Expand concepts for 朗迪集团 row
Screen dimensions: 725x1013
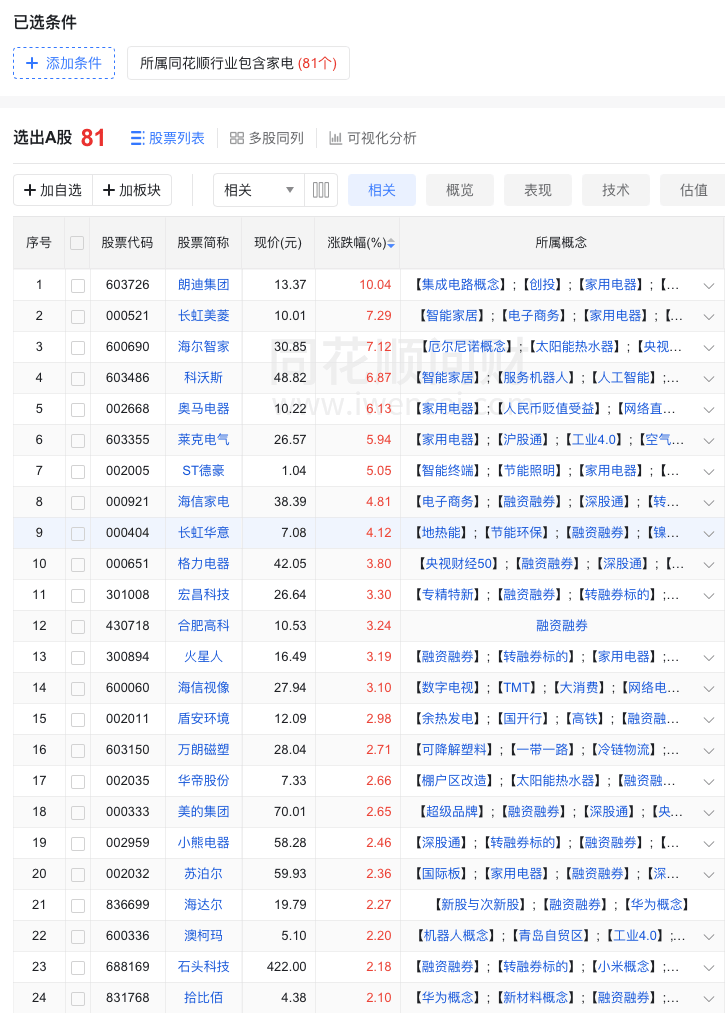(709, 286)
